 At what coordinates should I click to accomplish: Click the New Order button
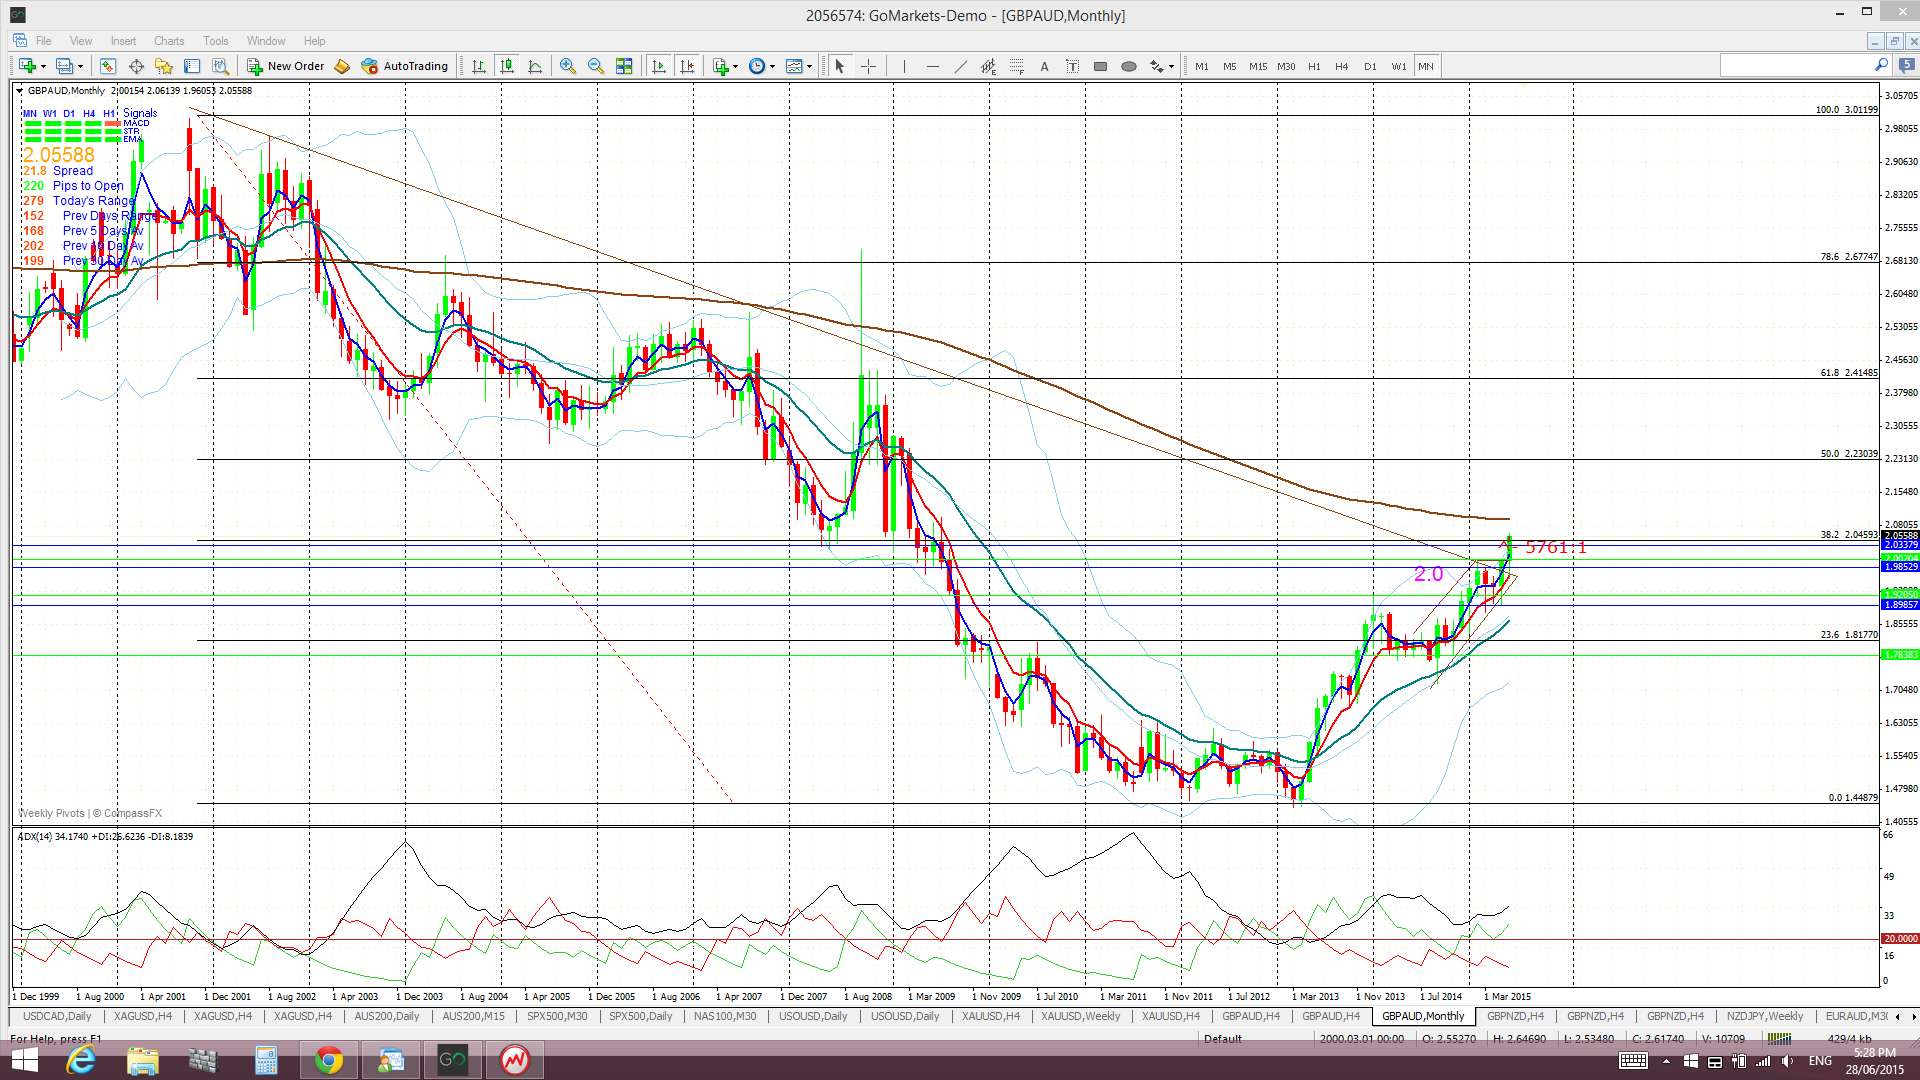click(x=286, y=66)
